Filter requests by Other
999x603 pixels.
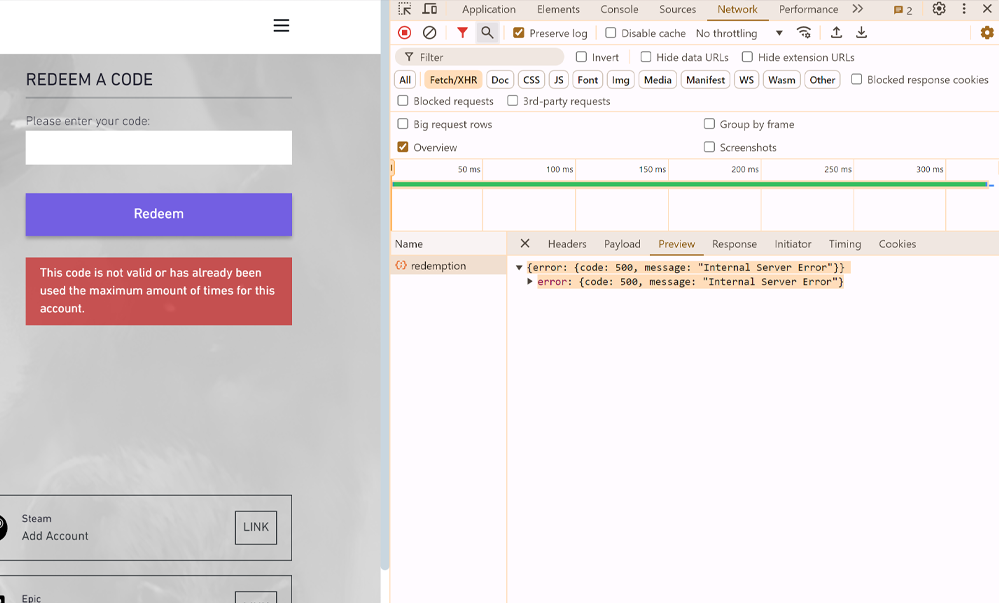823,80
